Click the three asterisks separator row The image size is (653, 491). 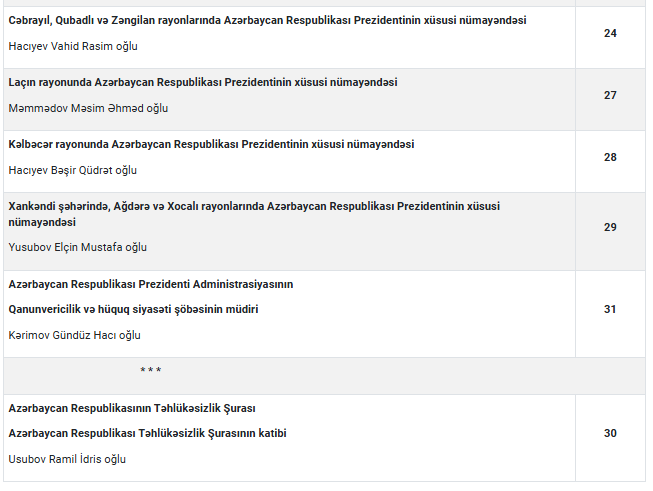(324, 376)
